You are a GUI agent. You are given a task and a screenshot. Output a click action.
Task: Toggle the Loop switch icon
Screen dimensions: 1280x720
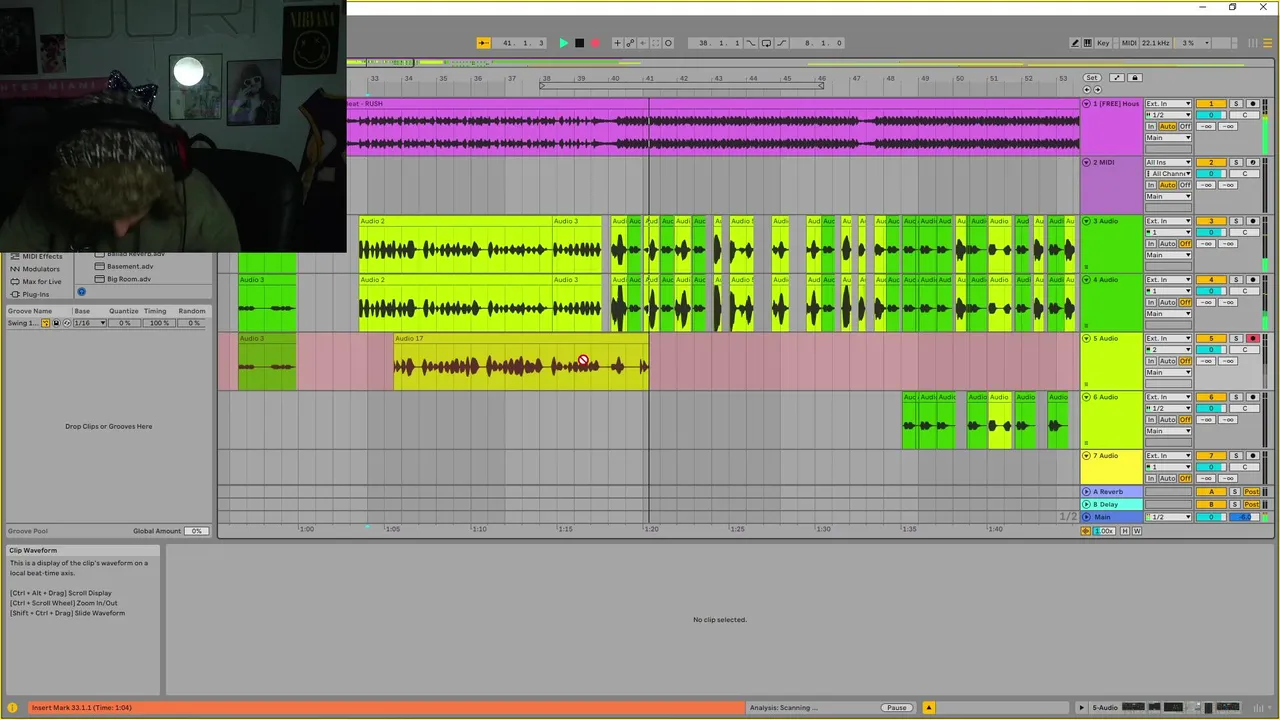click(x=766, y=43)
